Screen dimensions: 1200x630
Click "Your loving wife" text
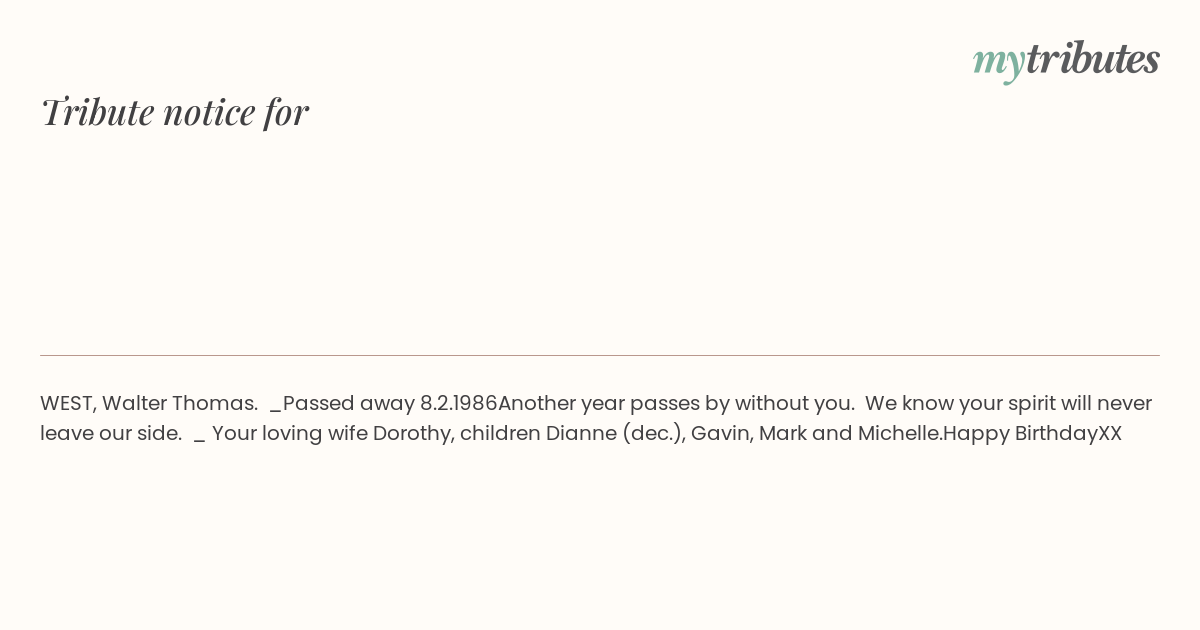pos(290,434)
